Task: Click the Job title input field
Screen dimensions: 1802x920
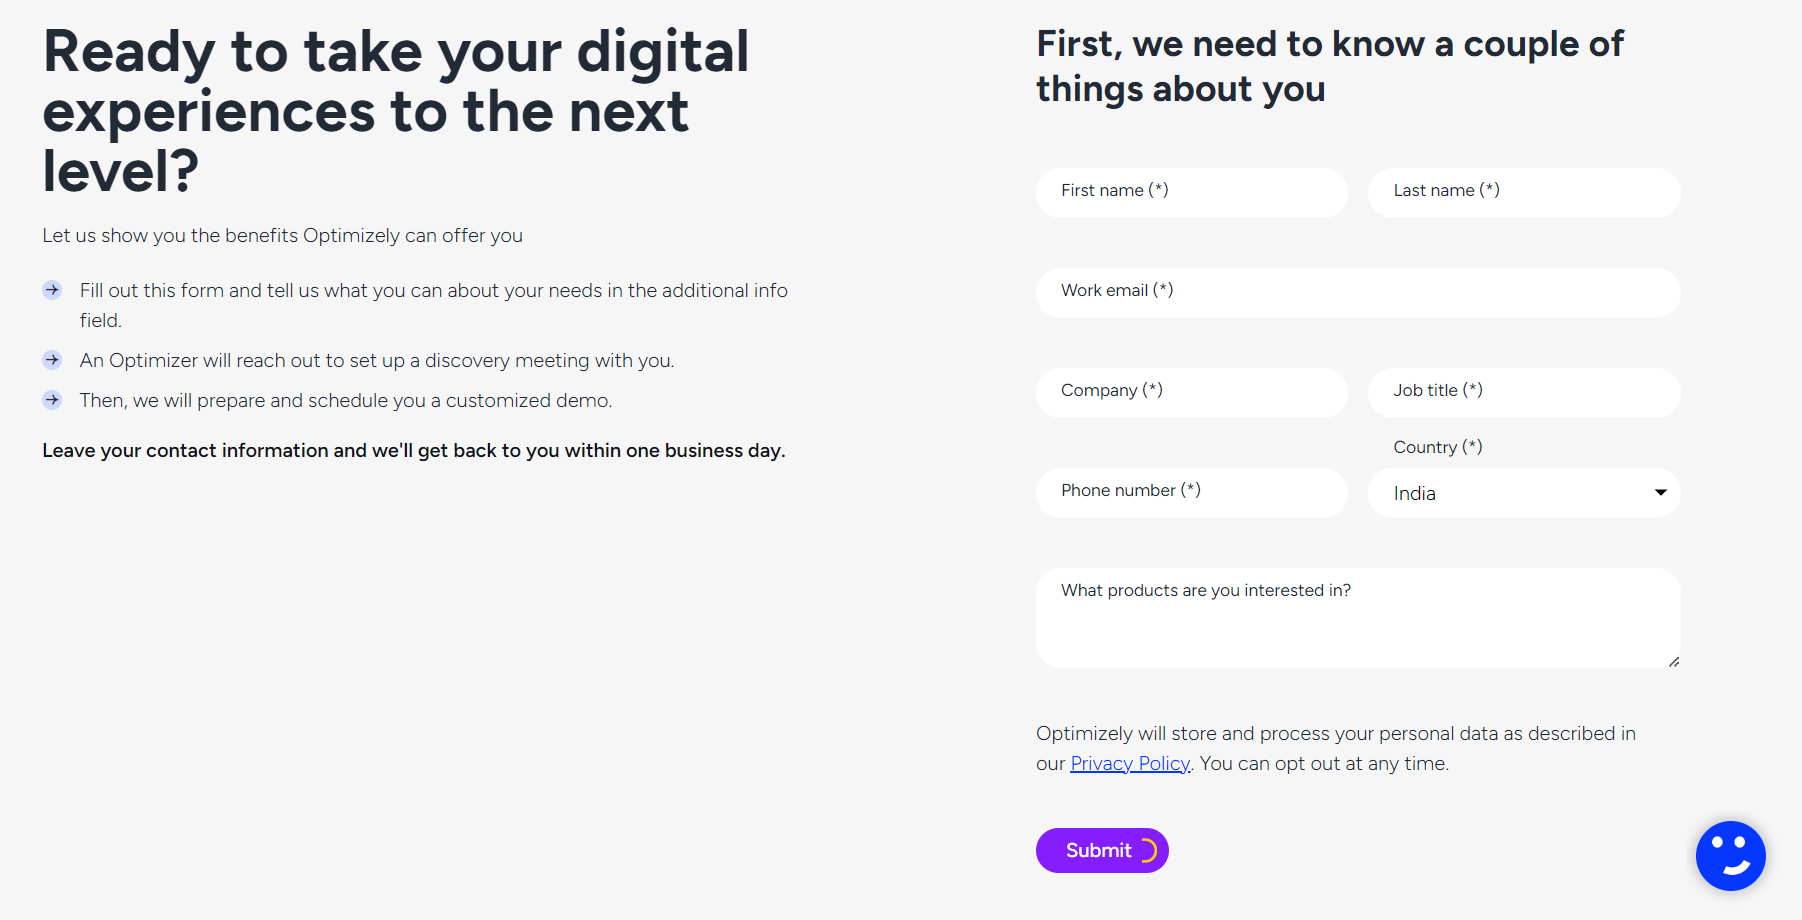Action: coord(1523,392)
